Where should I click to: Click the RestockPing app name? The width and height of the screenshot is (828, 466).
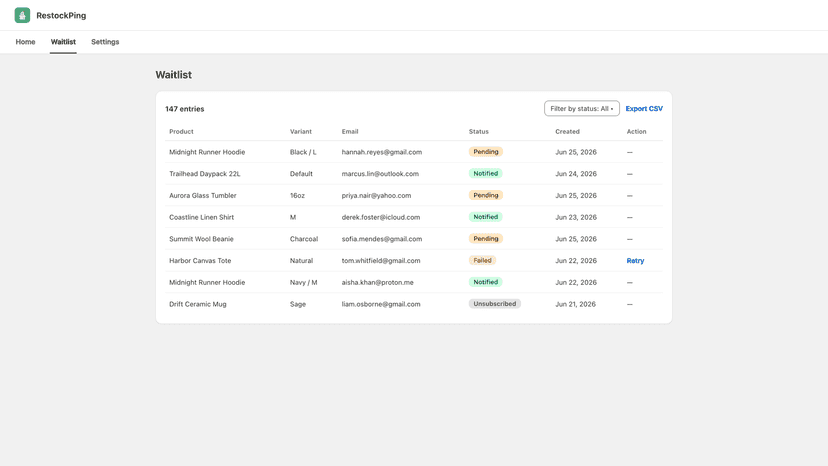point(61,15)
